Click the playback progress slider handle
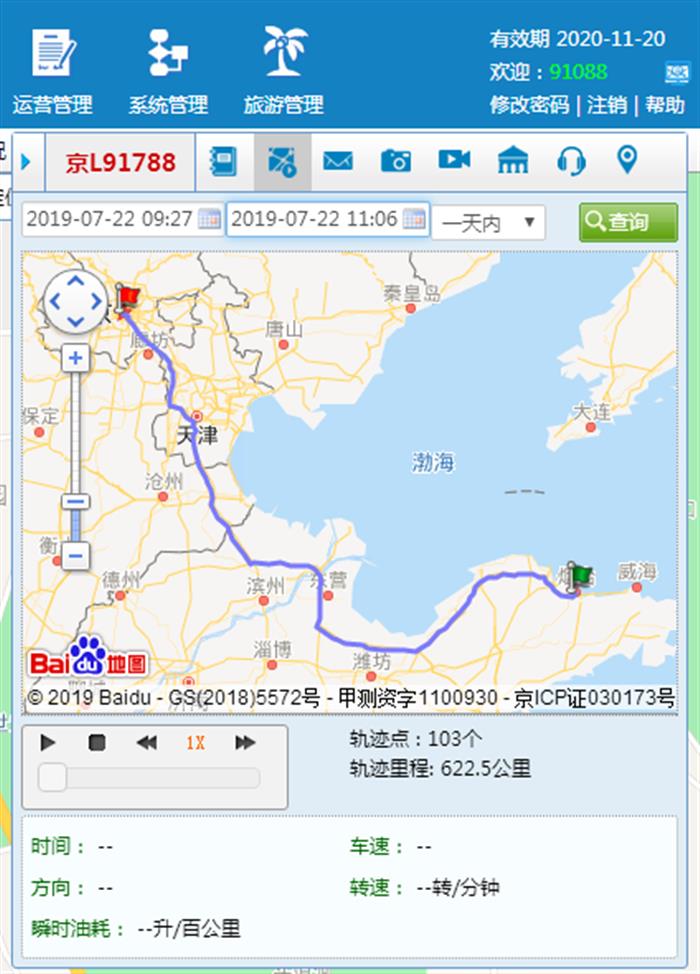The image size is (700, 974). pos(52,777)
